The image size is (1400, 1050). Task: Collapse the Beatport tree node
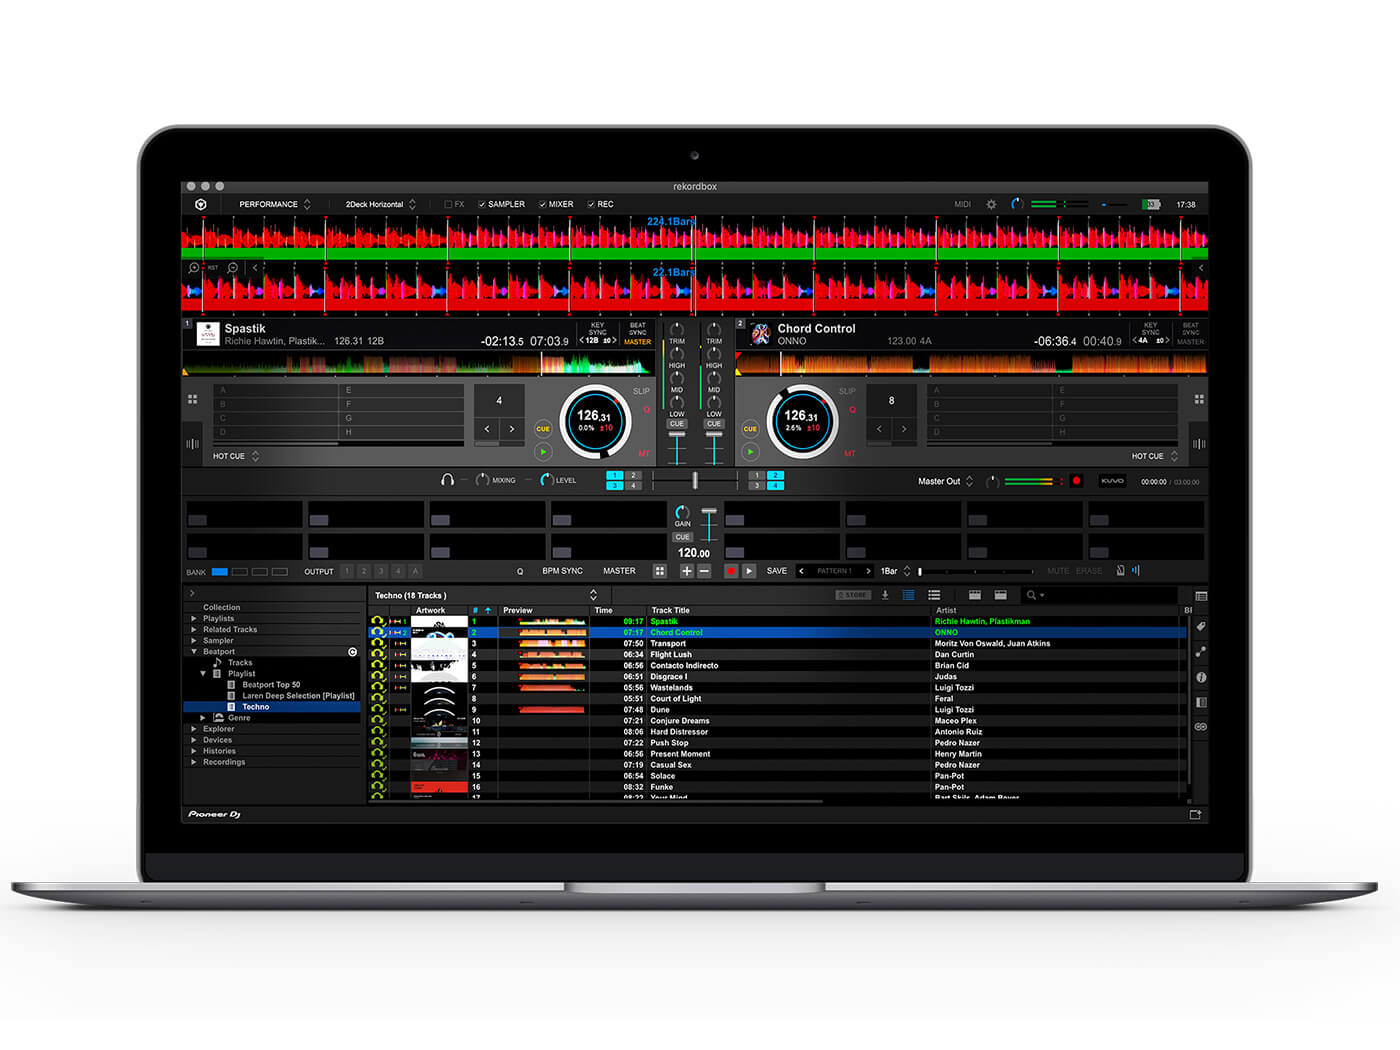click(x=194, y=652)
